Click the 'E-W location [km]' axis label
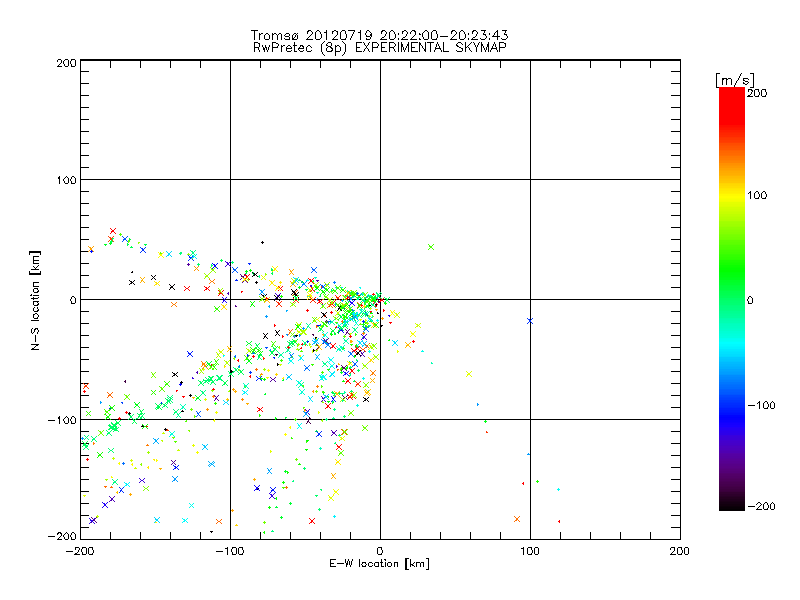Viewport: 800px width, 600px height. (379, 563)
